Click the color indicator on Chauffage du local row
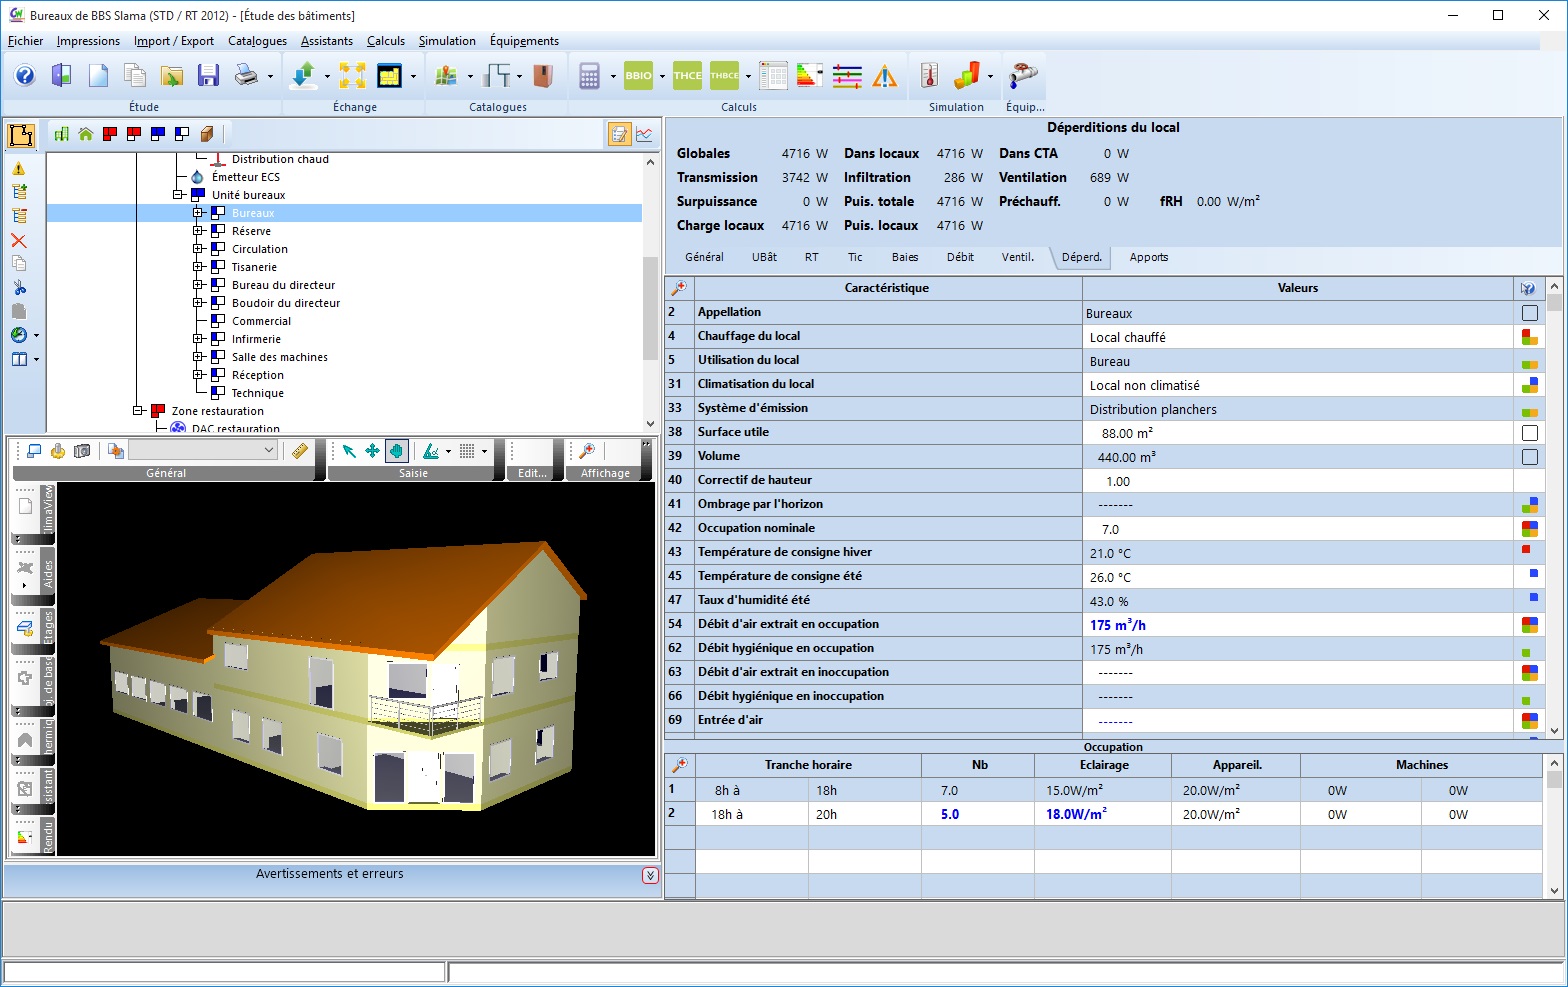This screenshot has height=987, width=1568. click(x=1529, y=337)
